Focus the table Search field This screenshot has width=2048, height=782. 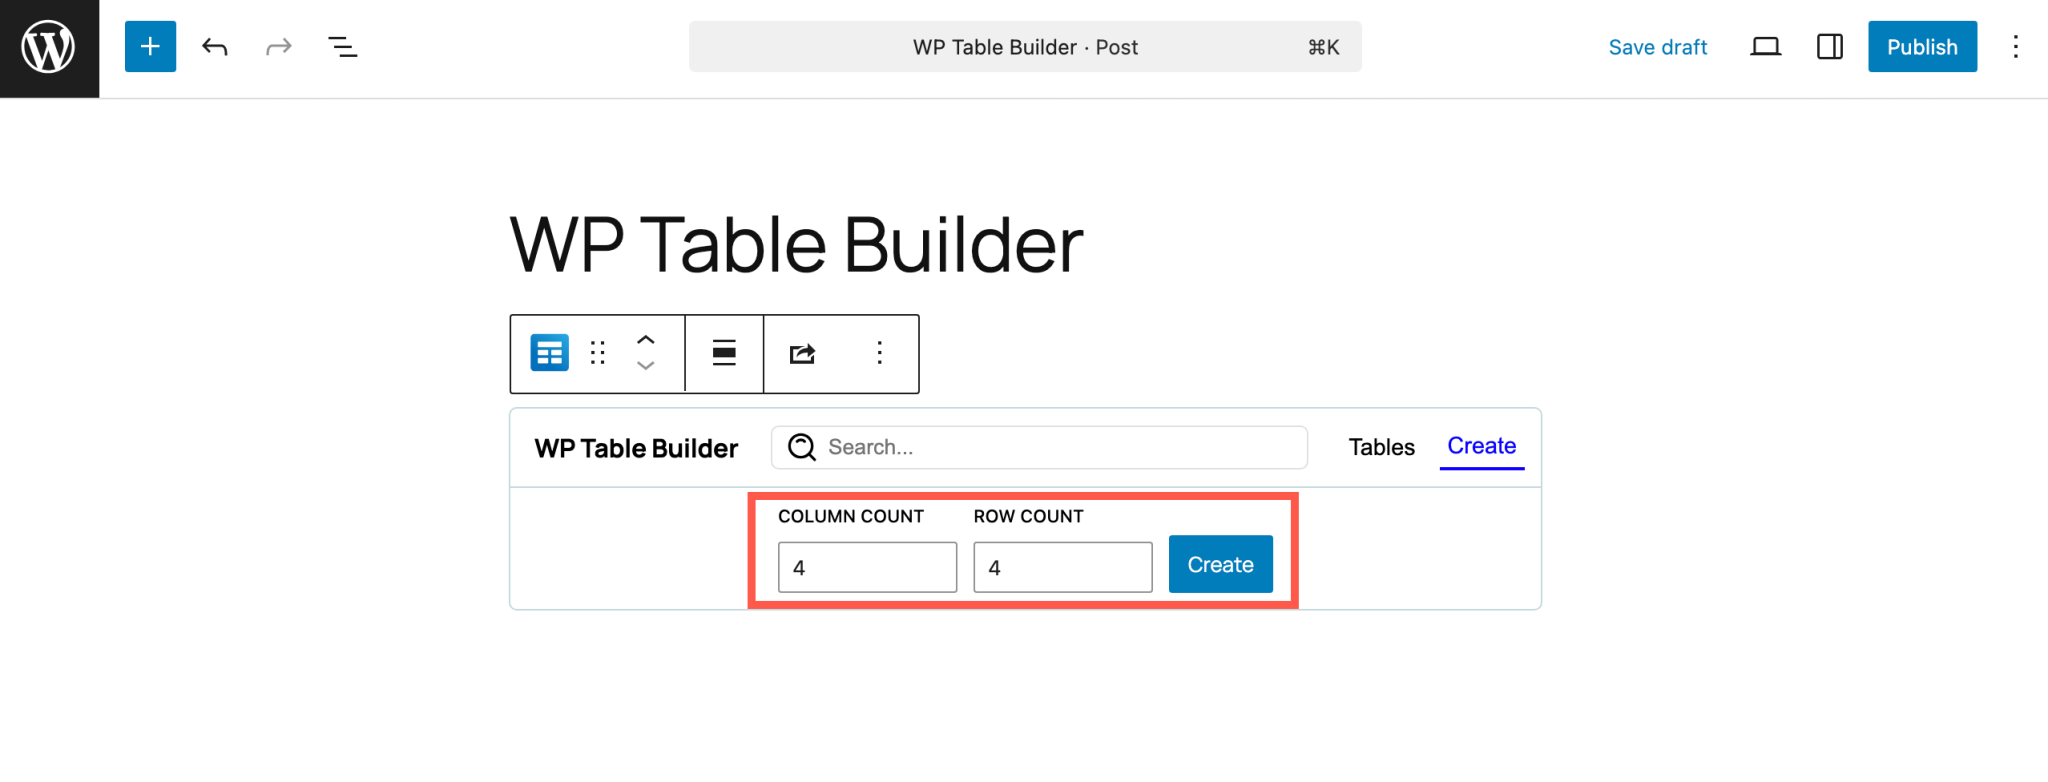click(1039, 447)
